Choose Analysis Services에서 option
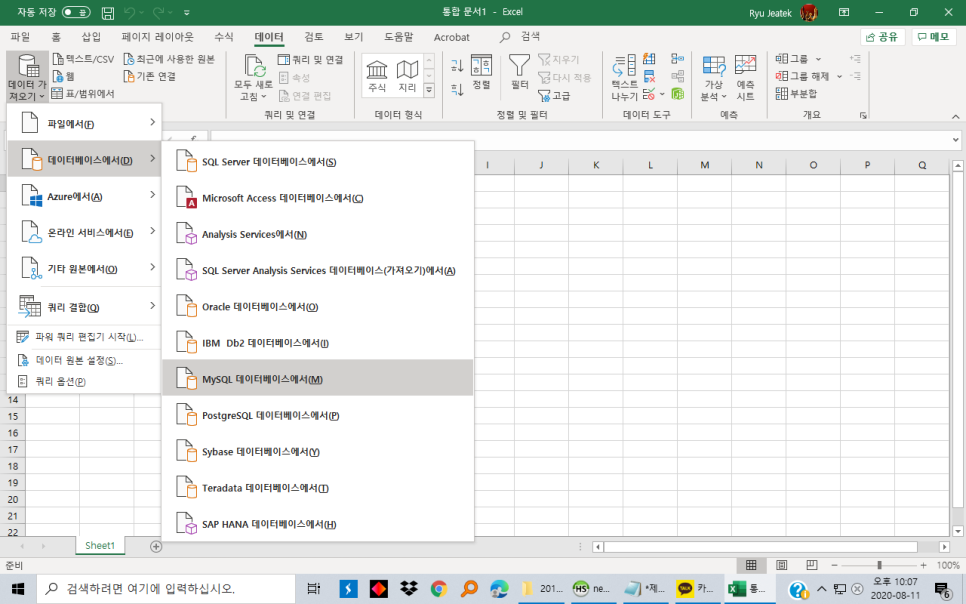The width and height of the screenshot is (966, 604). pyautogui.click(x=318, y=234)
